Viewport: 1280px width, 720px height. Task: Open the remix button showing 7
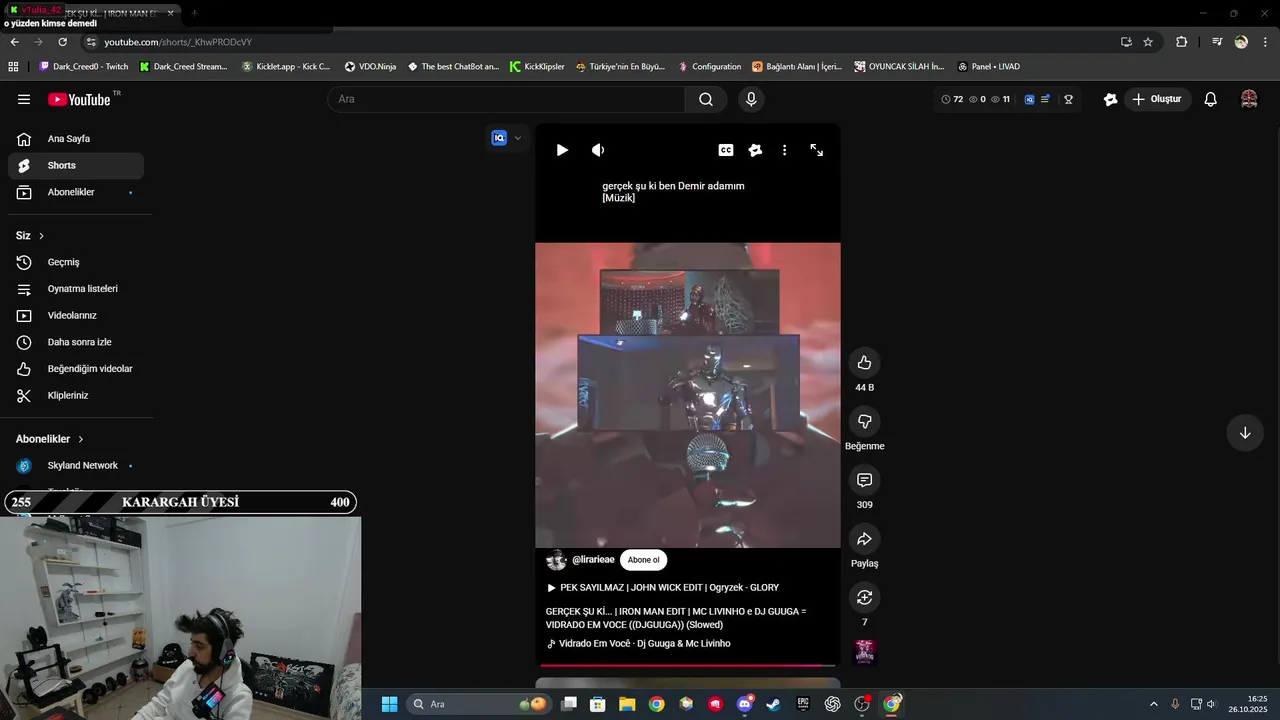pyautogui.click(x=865, y=597)
